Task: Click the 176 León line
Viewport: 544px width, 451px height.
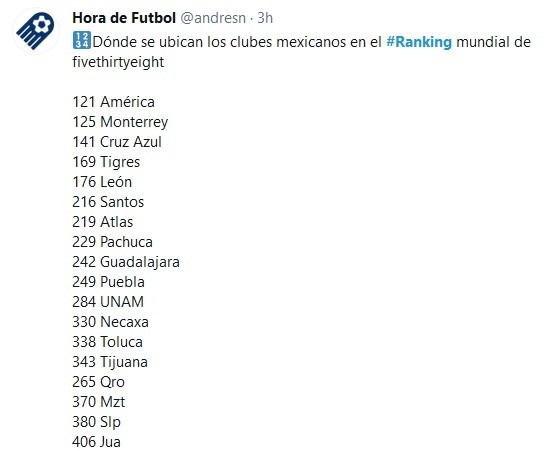Action: click(102, 182)
